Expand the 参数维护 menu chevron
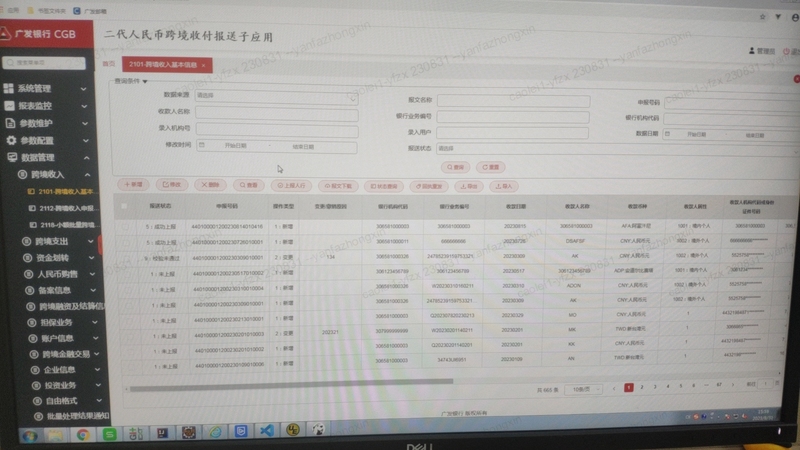Image resolution: width=800 pixels, height=450 pixels. coord(85,123)
